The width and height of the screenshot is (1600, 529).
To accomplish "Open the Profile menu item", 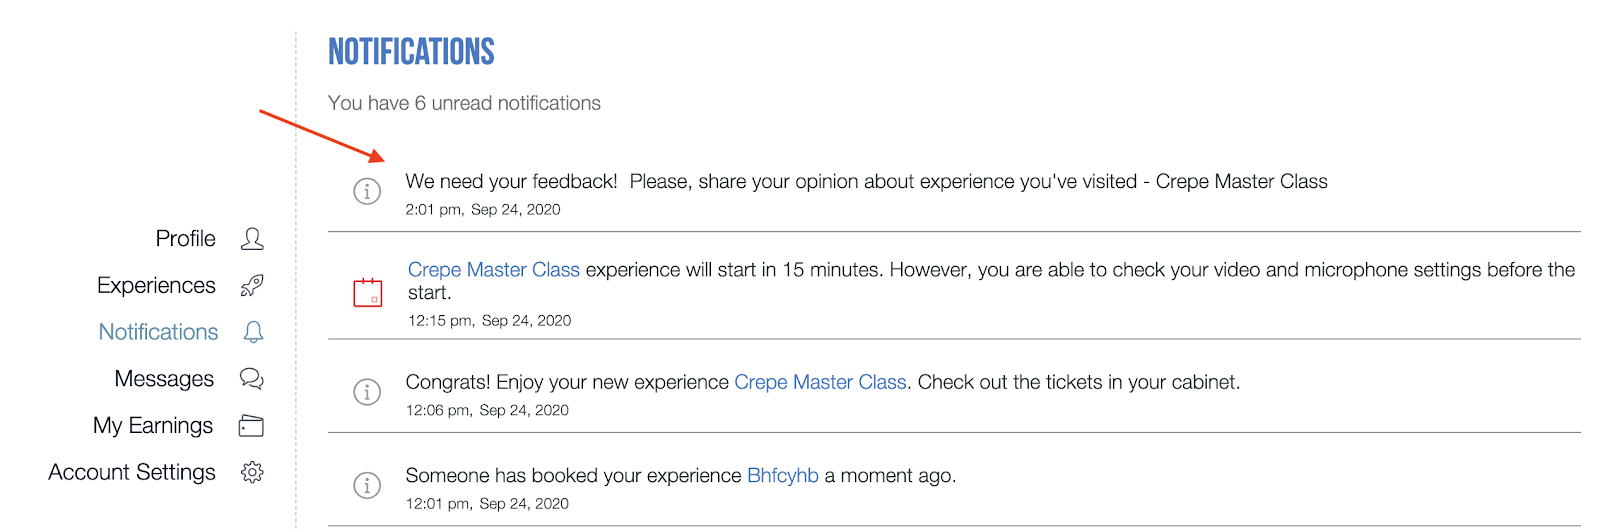I will (x=185, y=239).
